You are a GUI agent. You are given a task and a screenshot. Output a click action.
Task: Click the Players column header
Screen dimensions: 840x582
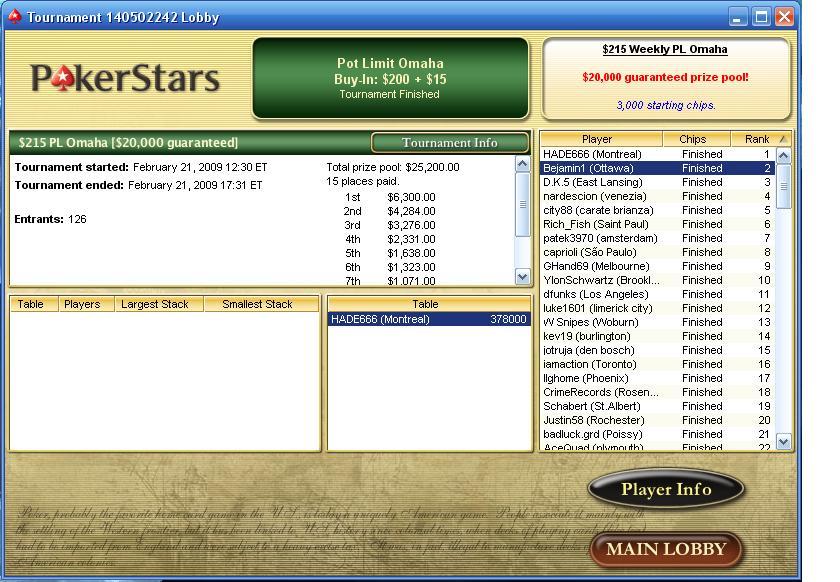pos(86,304)
